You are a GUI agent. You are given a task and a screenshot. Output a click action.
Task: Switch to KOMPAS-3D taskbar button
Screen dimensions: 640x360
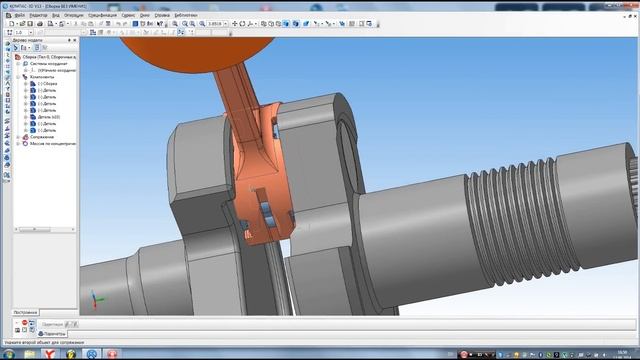pyautogui.click(x=91, y=353)
